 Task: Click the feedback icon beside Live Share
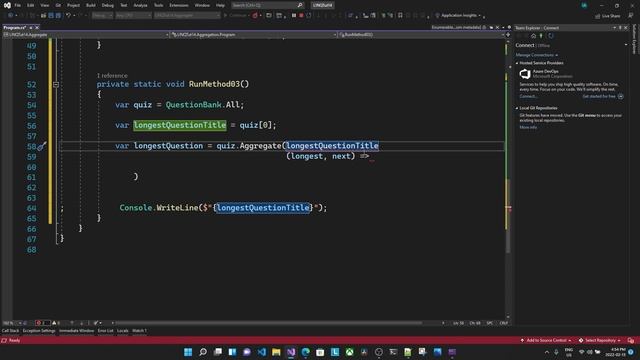coord(631,16)
